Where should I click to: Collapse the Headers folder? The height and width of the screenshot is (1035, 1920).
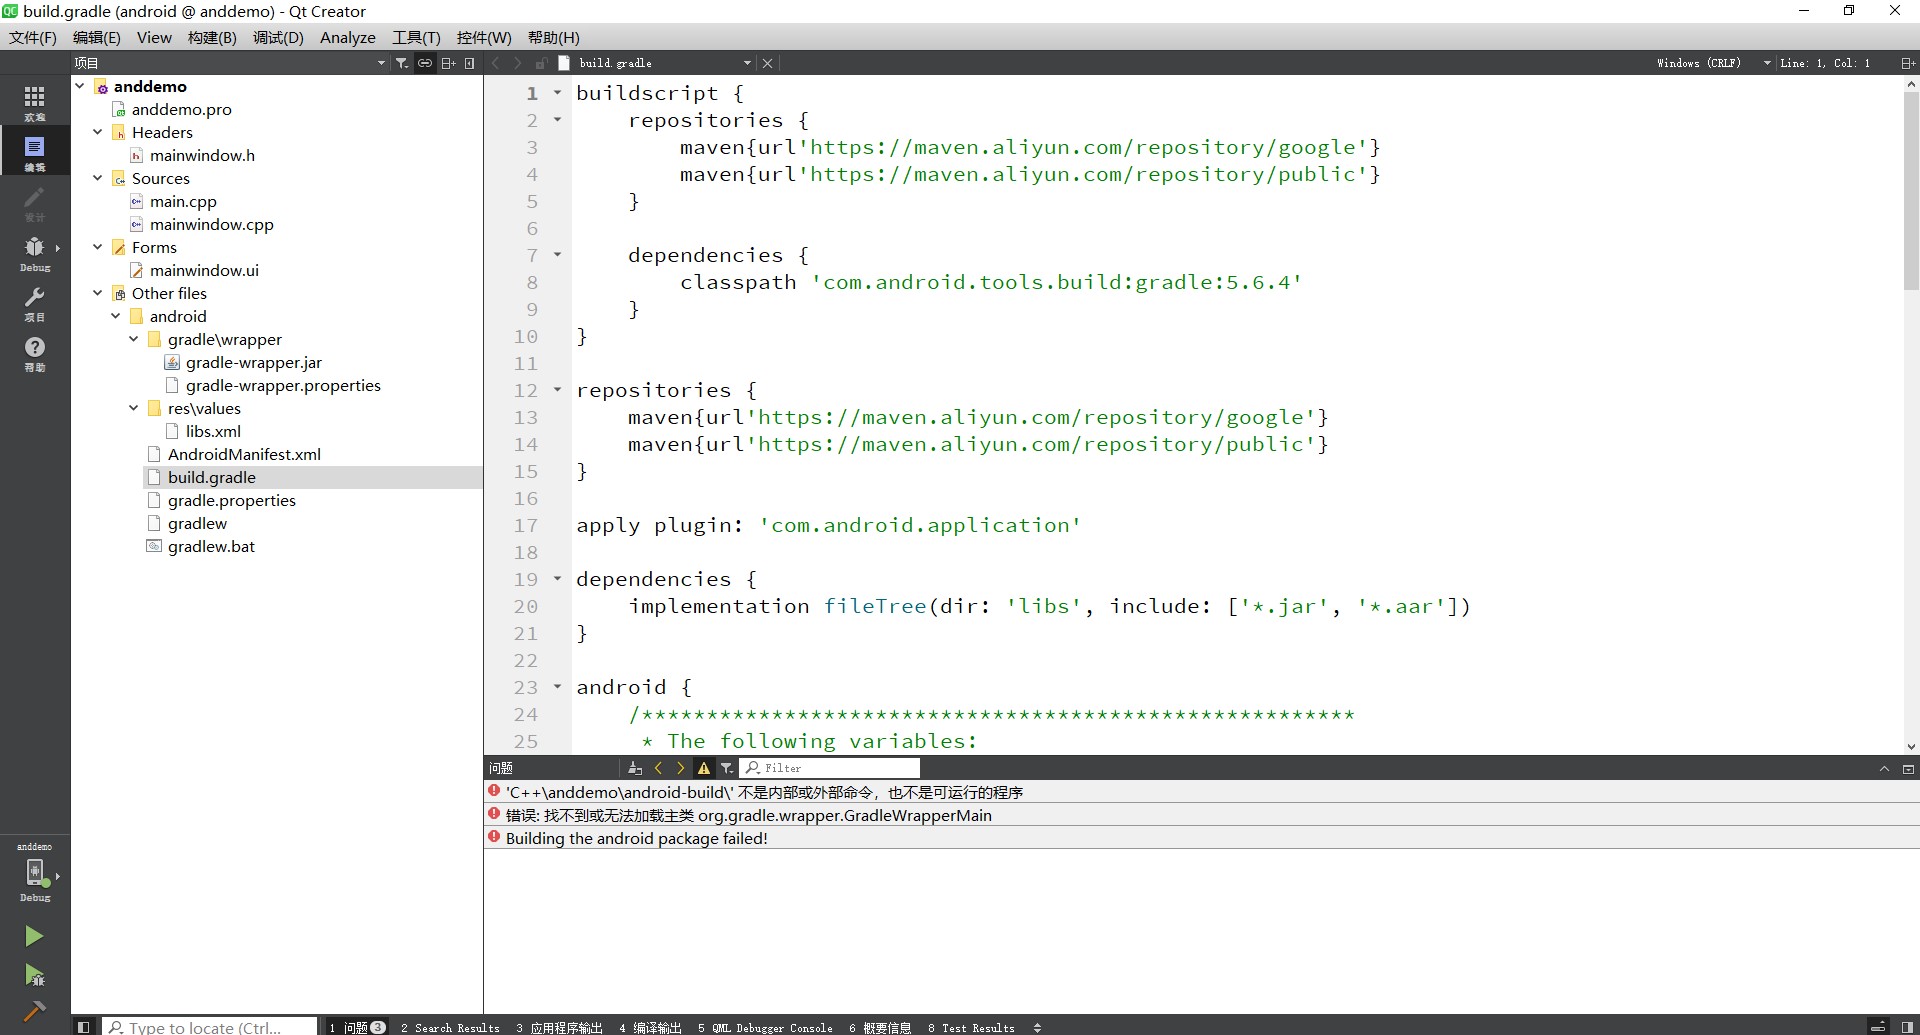[98, 132]
